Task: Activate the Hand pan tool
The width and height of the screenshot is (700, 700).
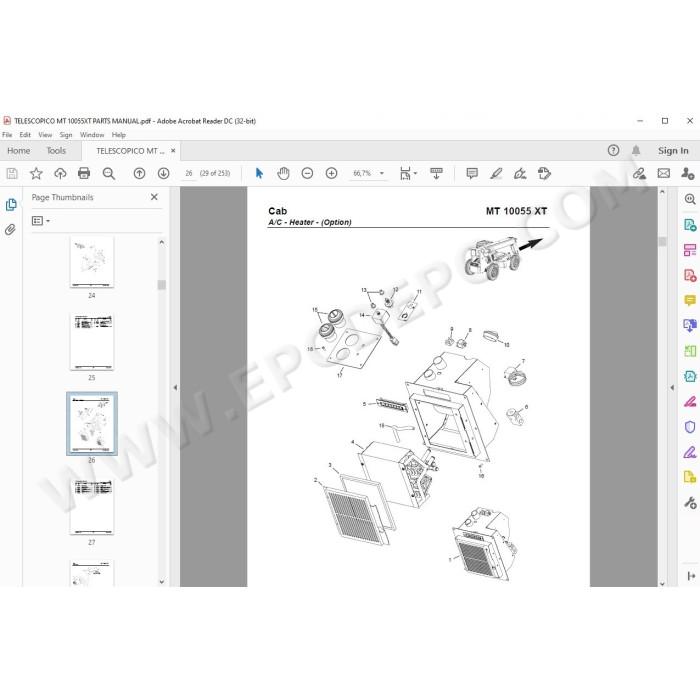Action: (283, 173)
